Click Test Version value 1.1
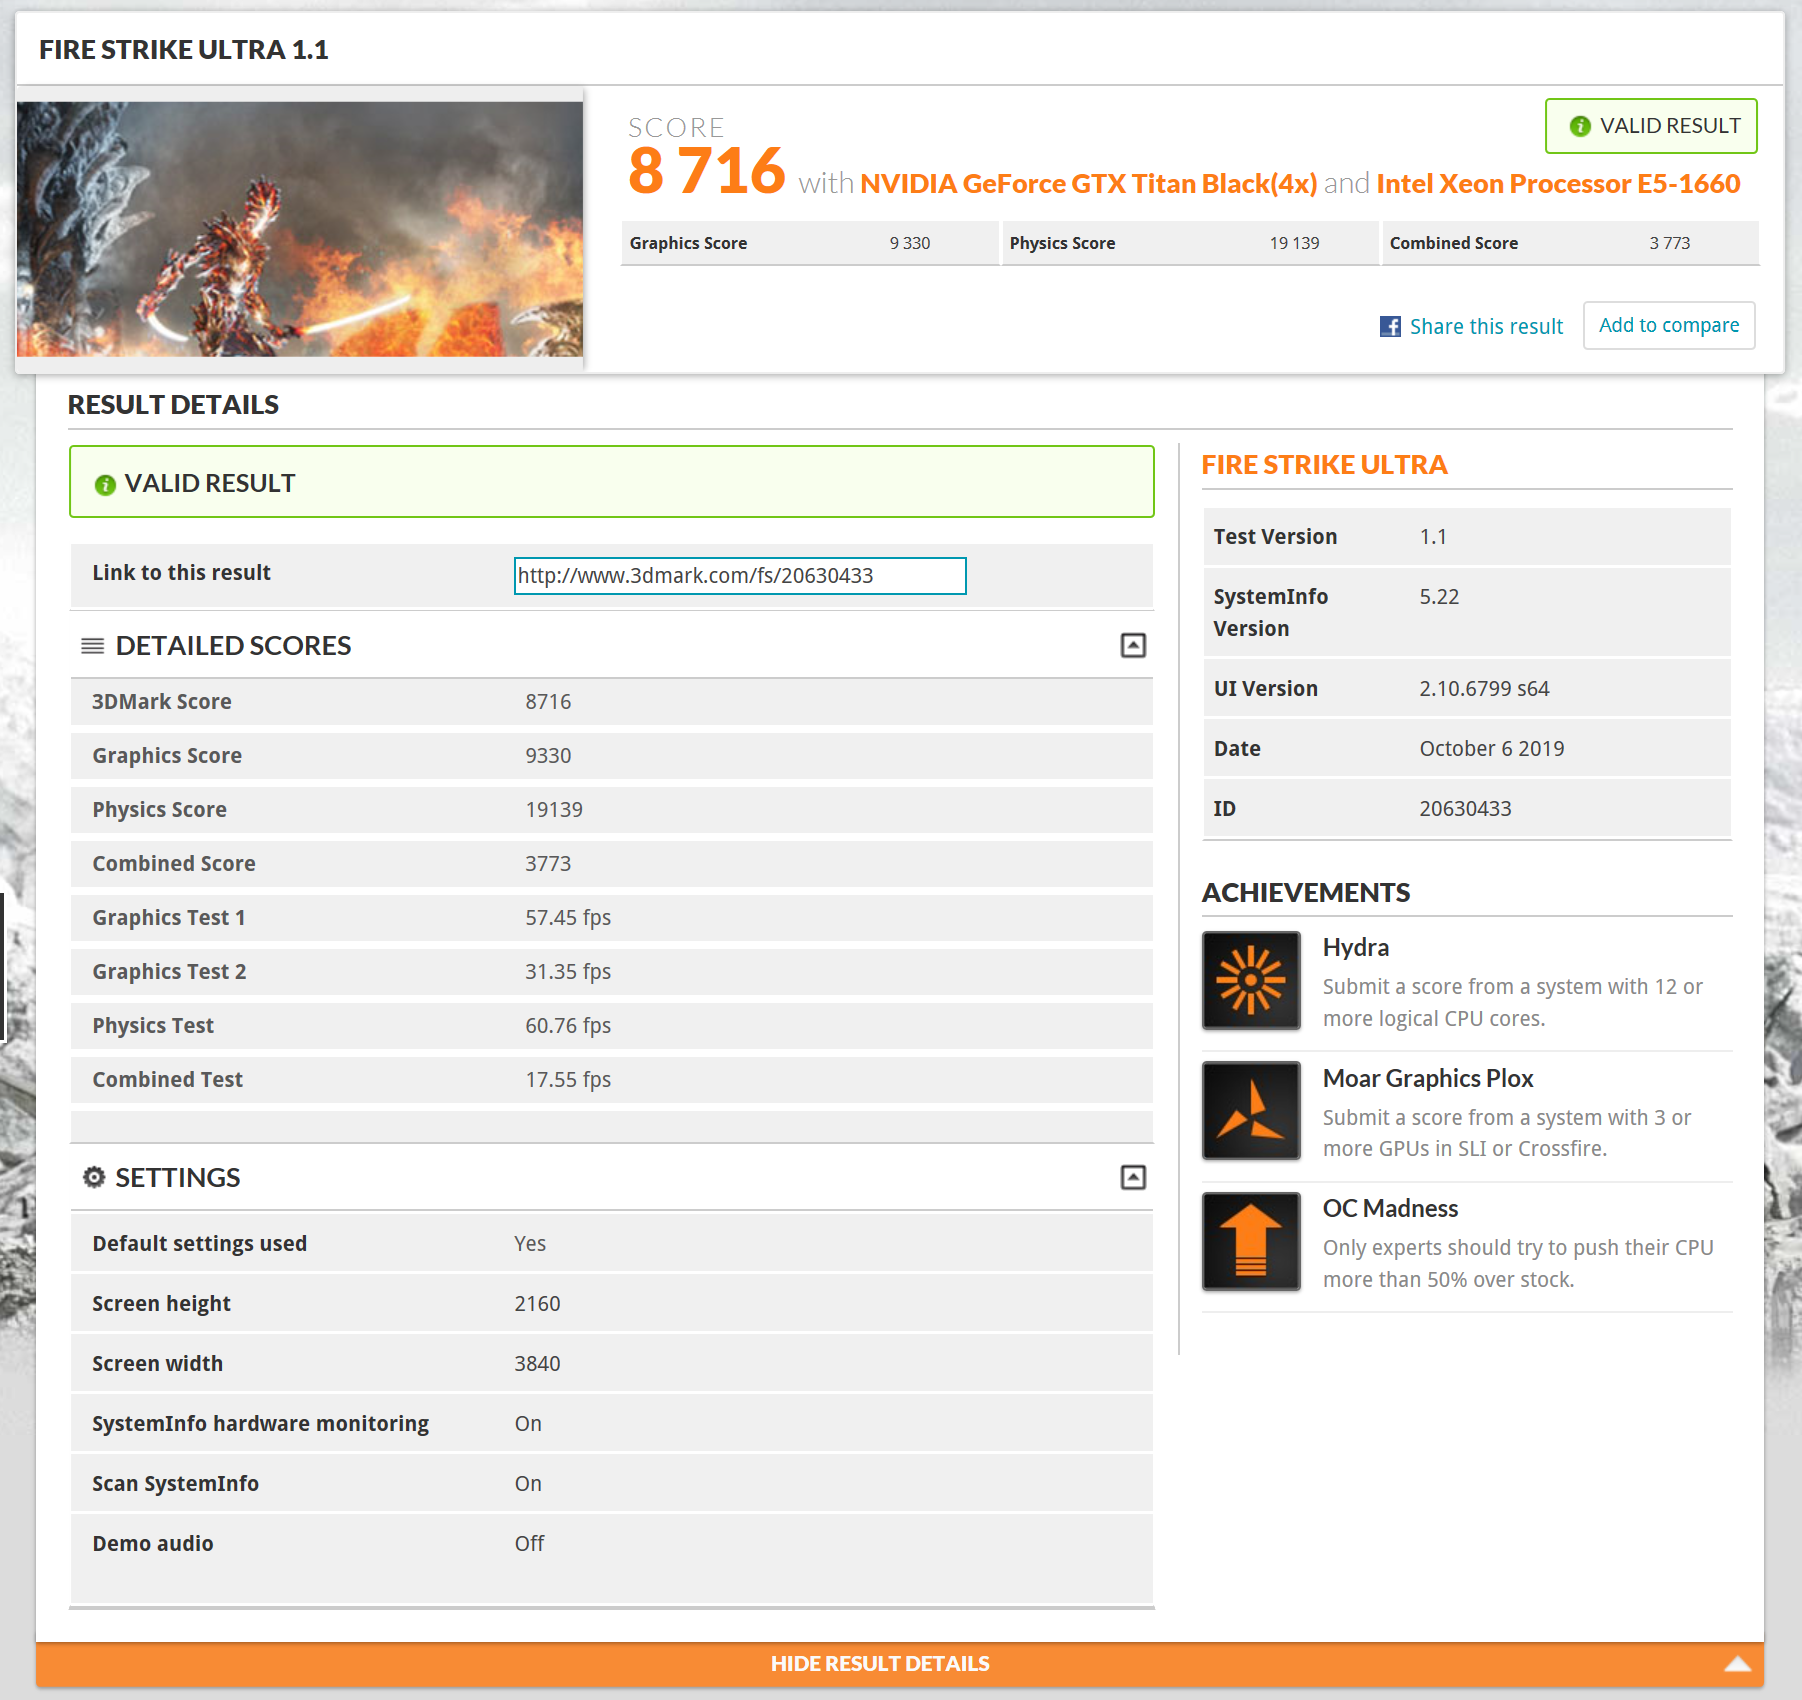Viewport: 1802px width, 1700px height. pos(1433,537)
